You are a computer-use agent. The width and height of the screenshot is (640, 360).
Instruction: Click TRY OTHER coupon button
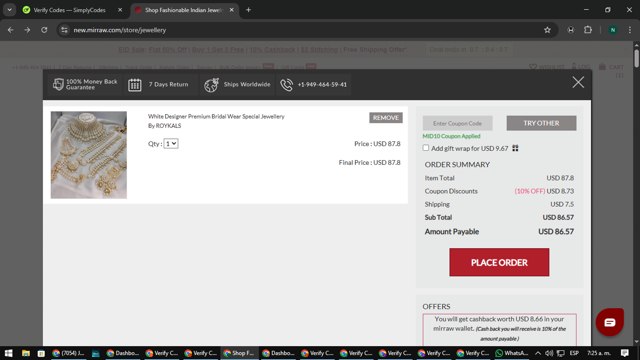[x=541, y=123]
